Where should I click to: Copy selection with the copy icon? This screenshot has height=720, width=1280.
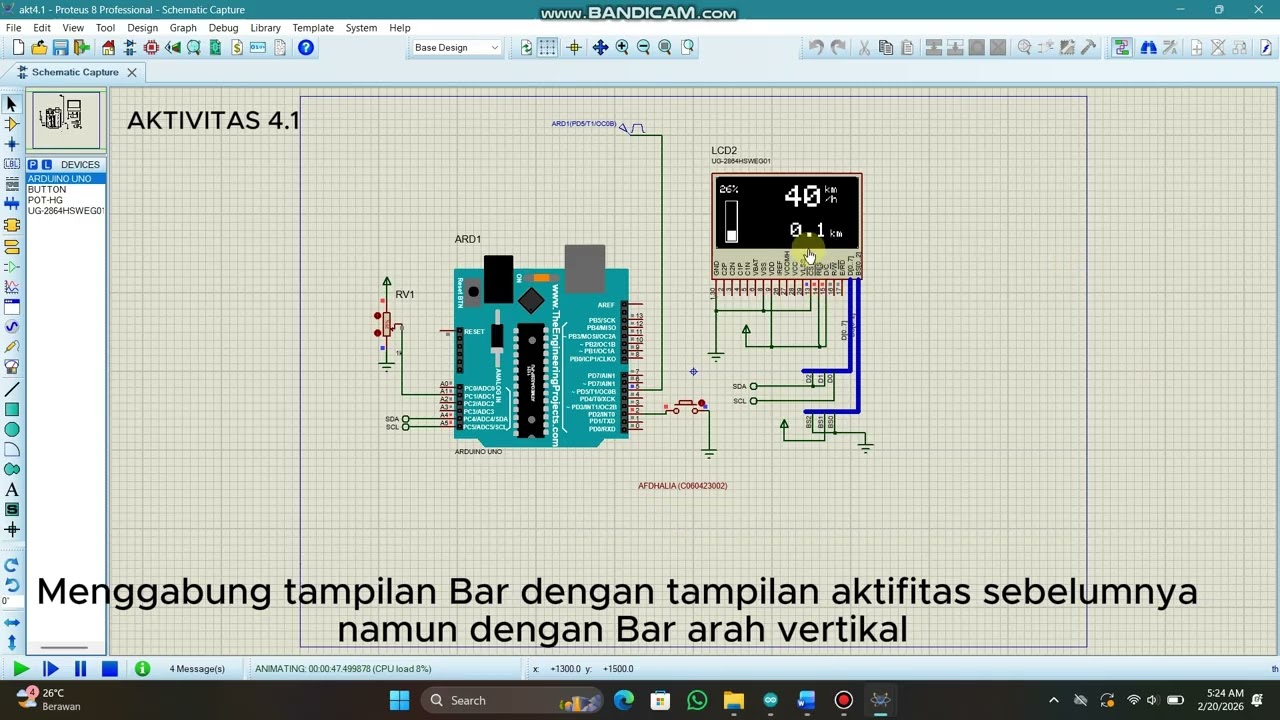click(886, 47)
